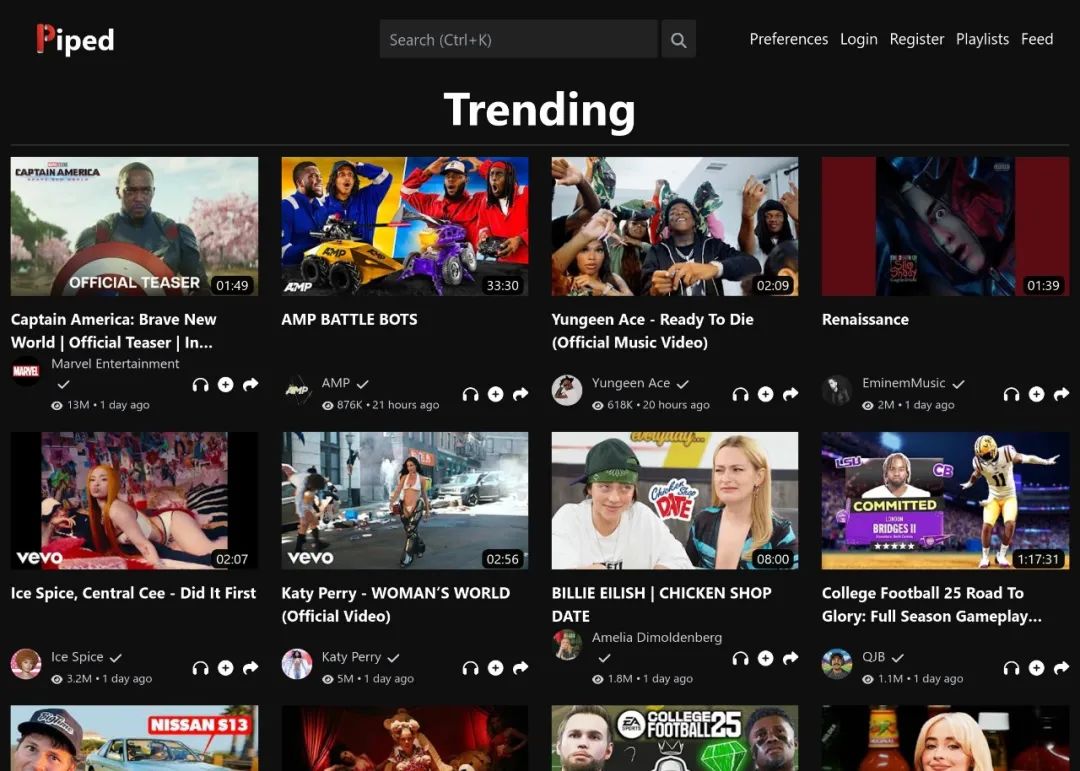Open Katy Perry vevo thumbnail

405,501
